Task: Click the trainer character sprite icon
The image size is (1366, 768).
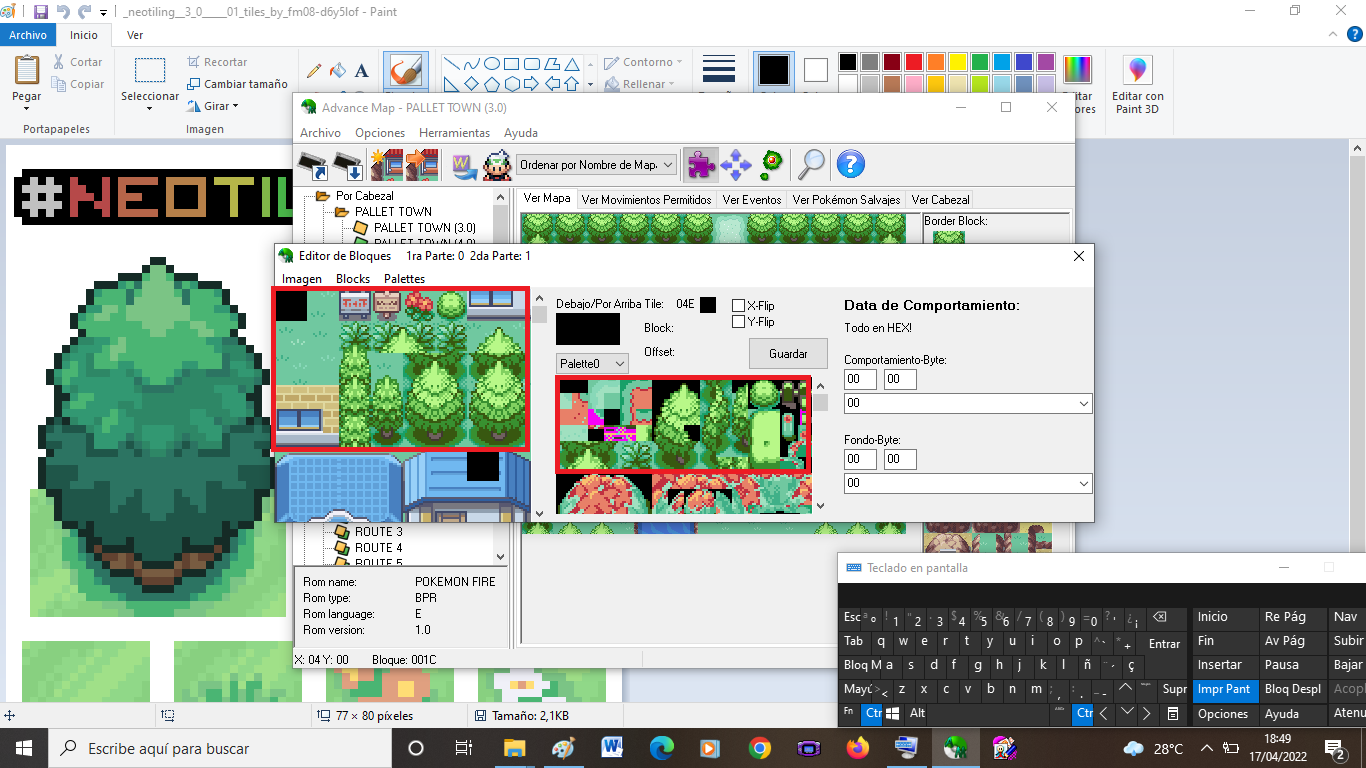Action: pyautogui.click(x=497, y=164)
